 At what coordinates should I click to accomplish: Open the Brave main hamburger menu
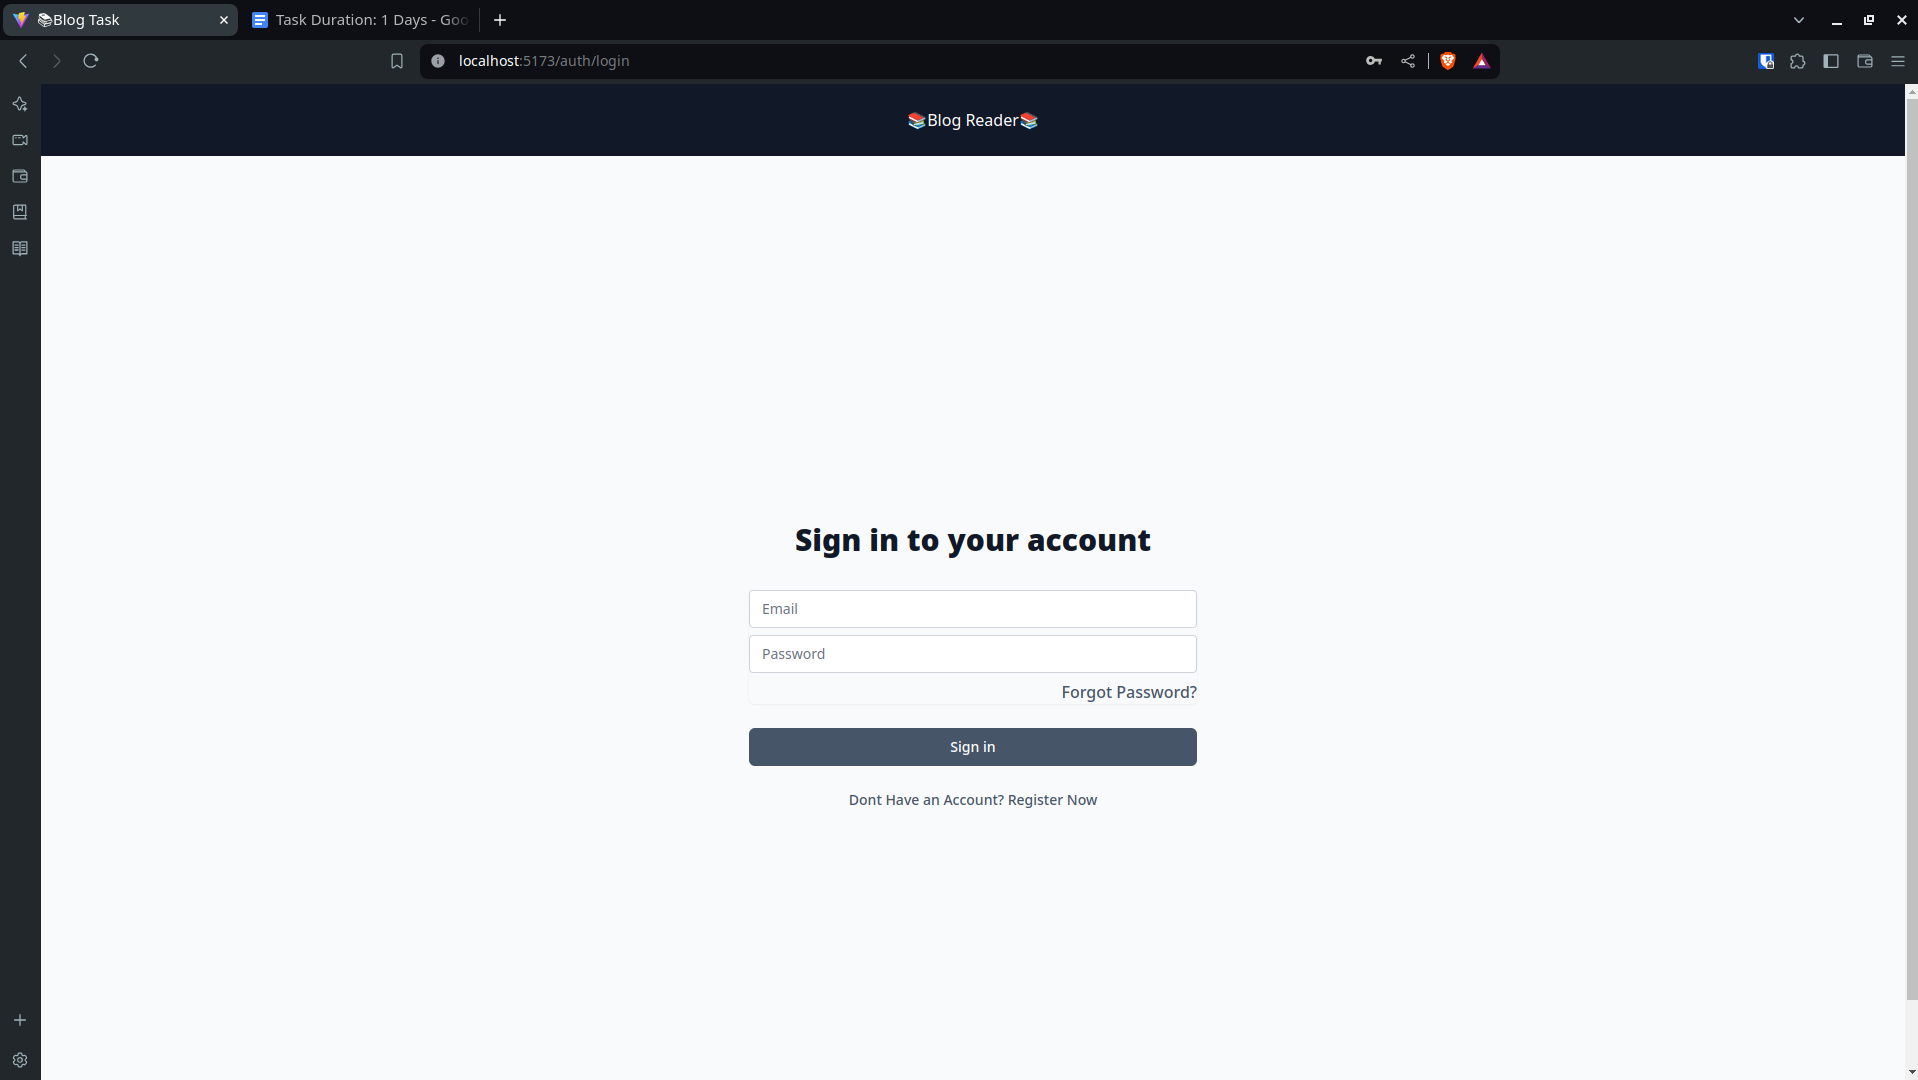click(1897, 61)
